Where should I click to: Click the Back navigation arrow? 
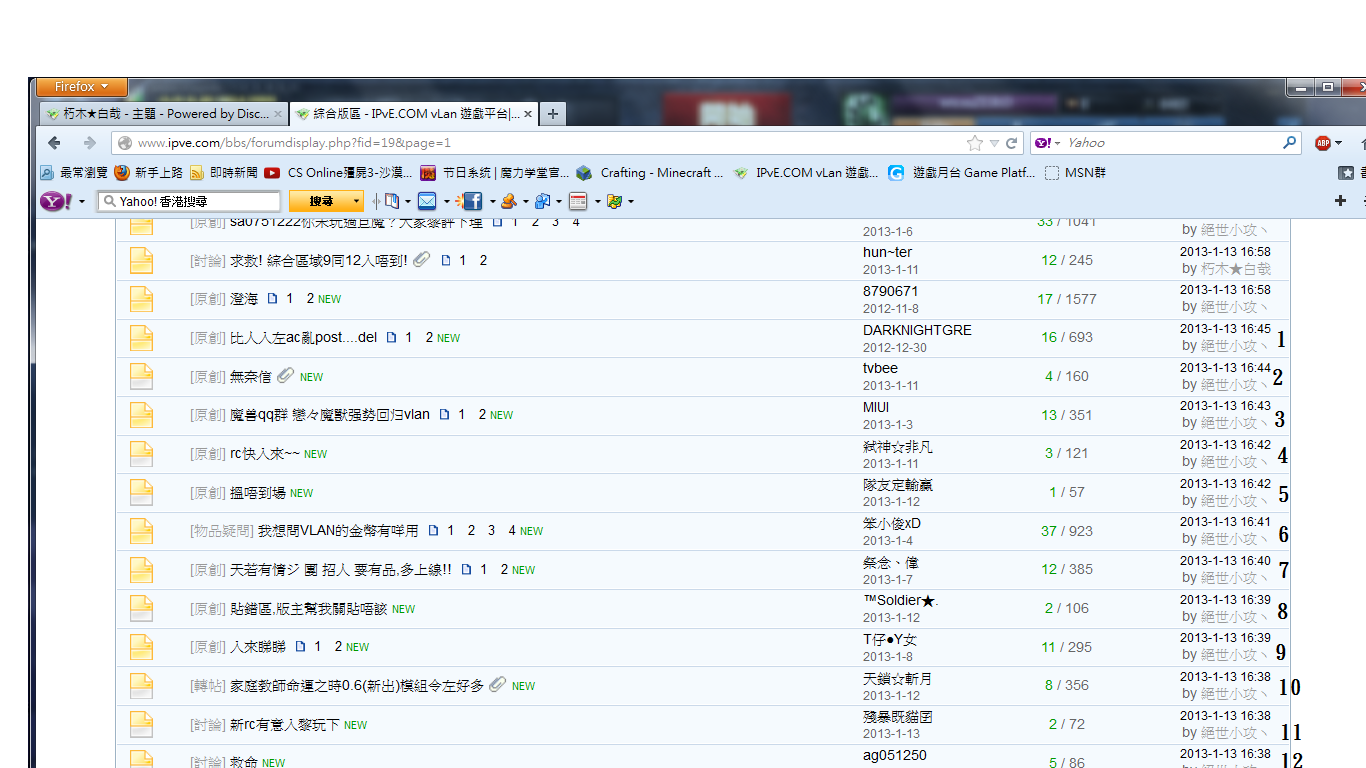click(x=55, y=143)
